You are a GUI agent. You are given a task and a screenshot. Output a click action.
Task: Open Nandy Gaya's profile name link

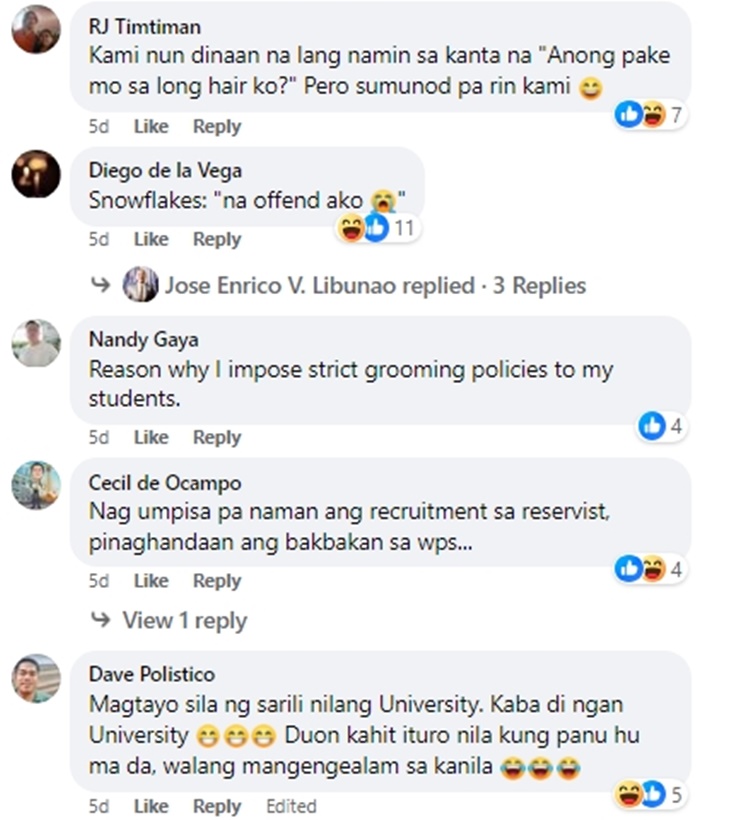(x=143, y=339)
